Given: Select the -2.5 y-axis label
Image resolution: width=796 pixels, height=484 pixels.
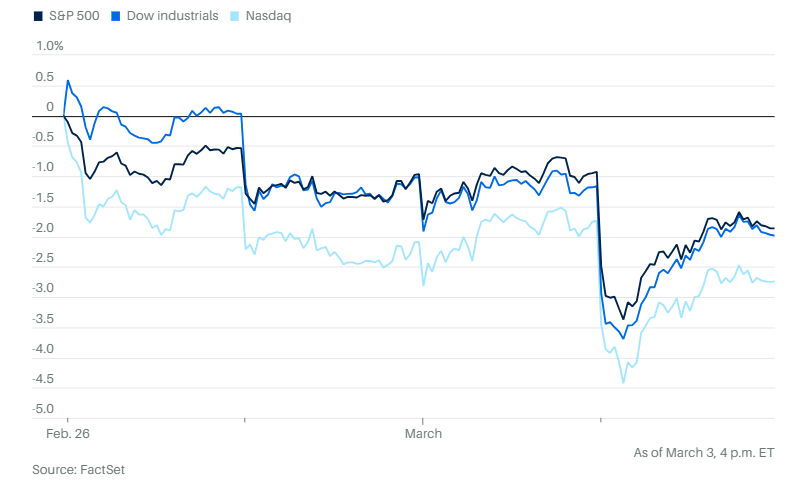Looking at the screenshot, I should point(44,259).
